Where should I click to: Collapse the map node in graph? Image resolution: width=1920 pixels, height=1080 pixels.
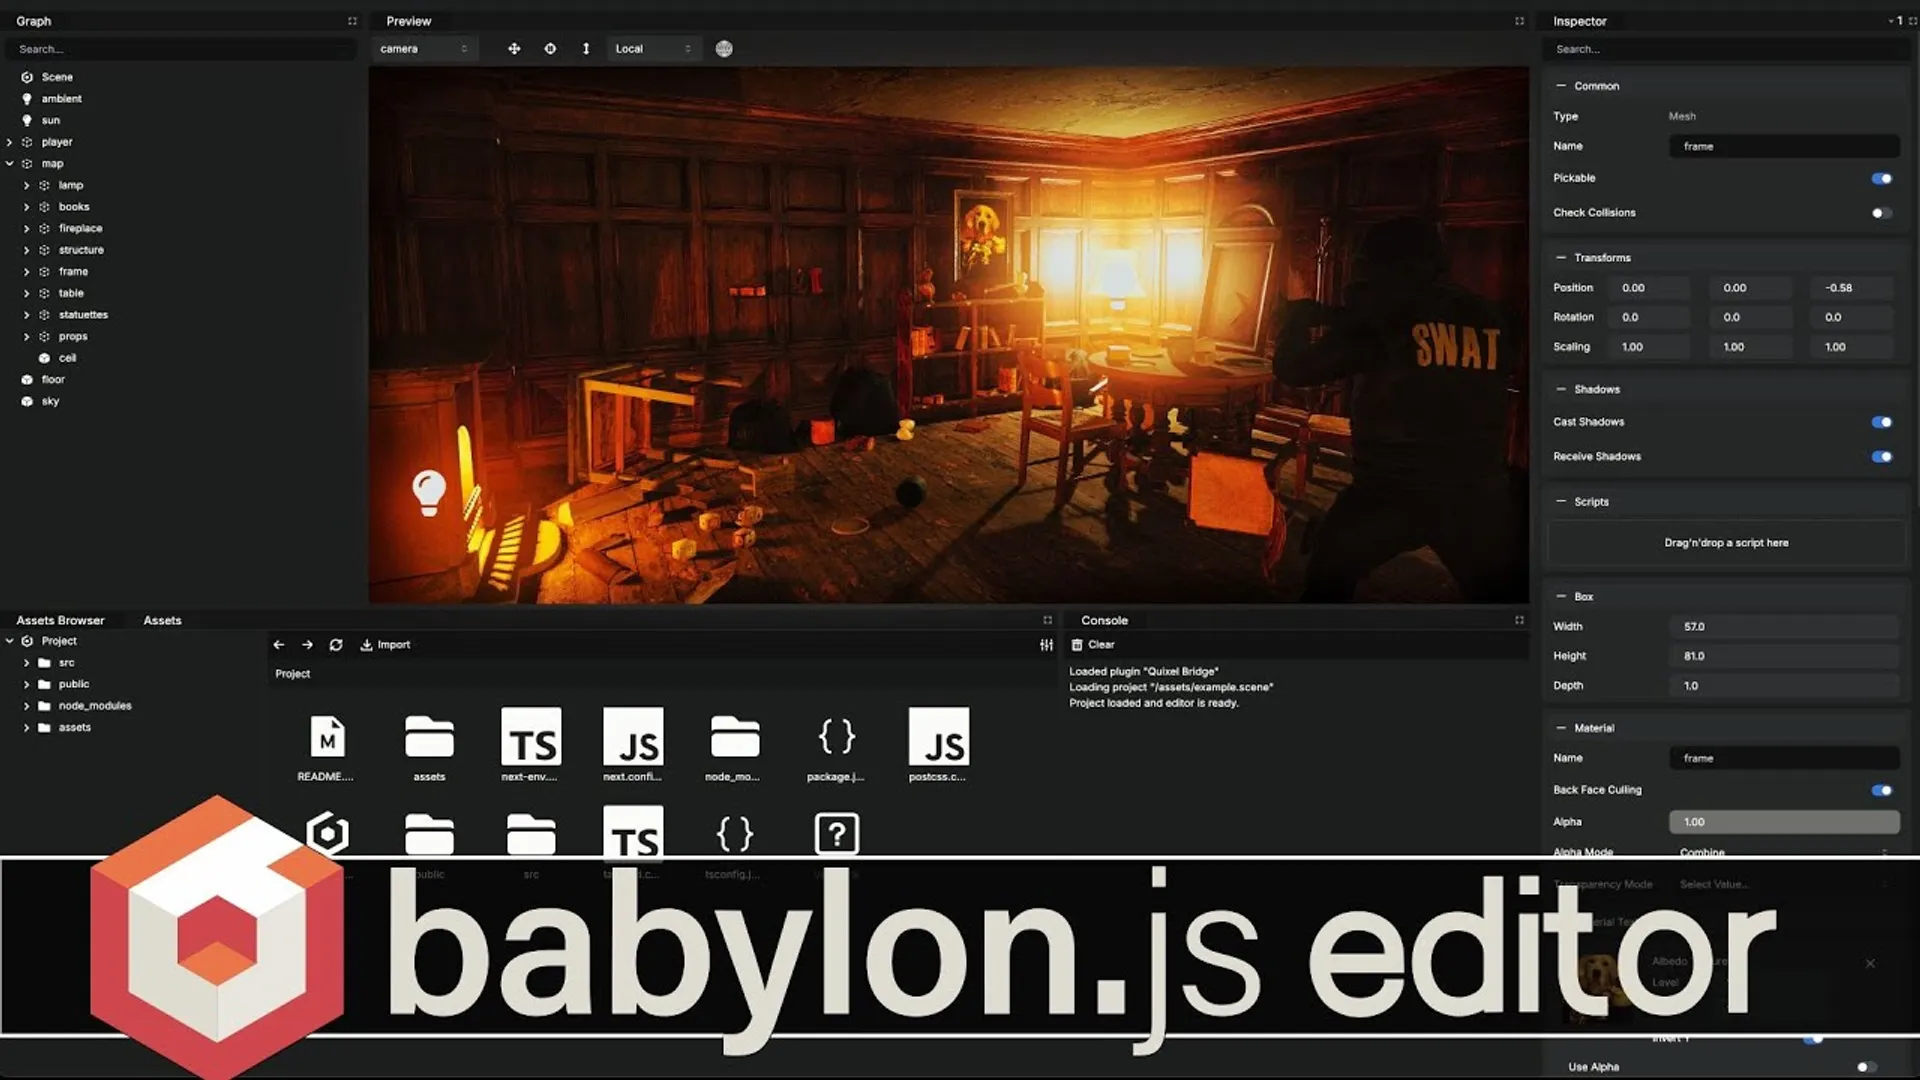(10, 163)
